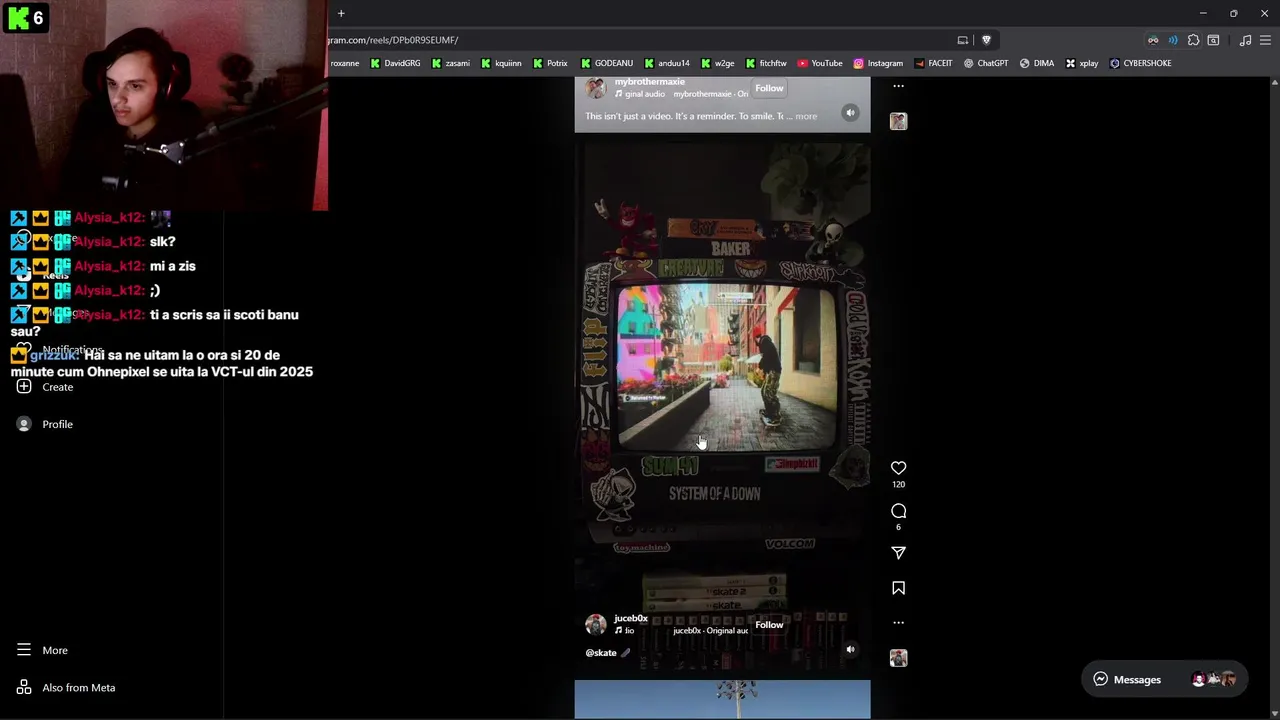
Task: Open Brave Shields lion icon
Action: click(x=986, y=40)
